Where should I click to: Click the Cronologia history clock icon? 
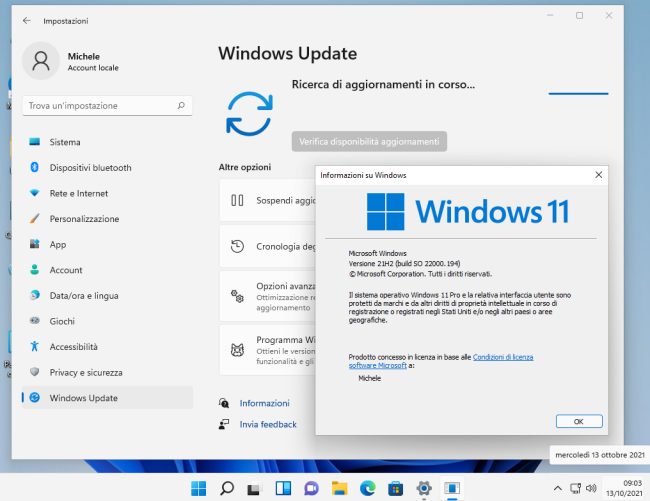(237, 247)
